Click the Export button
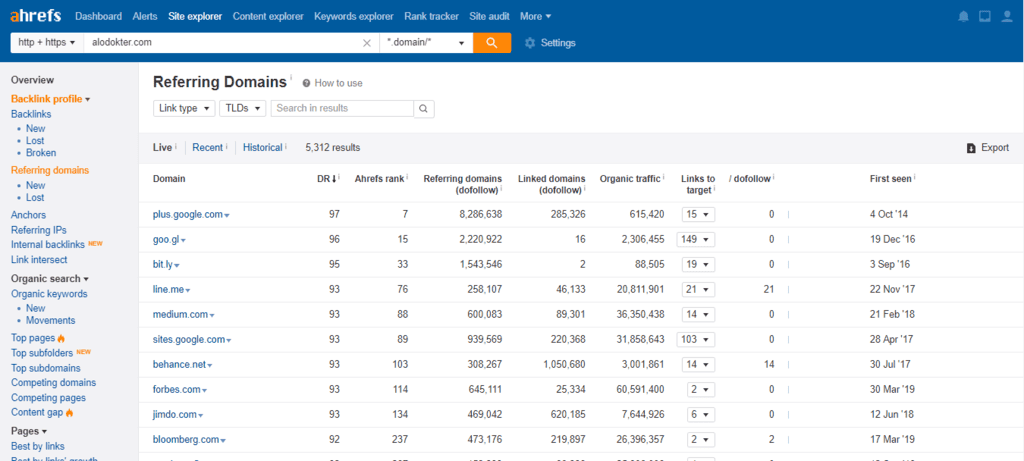This screenshot has width=1024, height=461. [987, 148]
